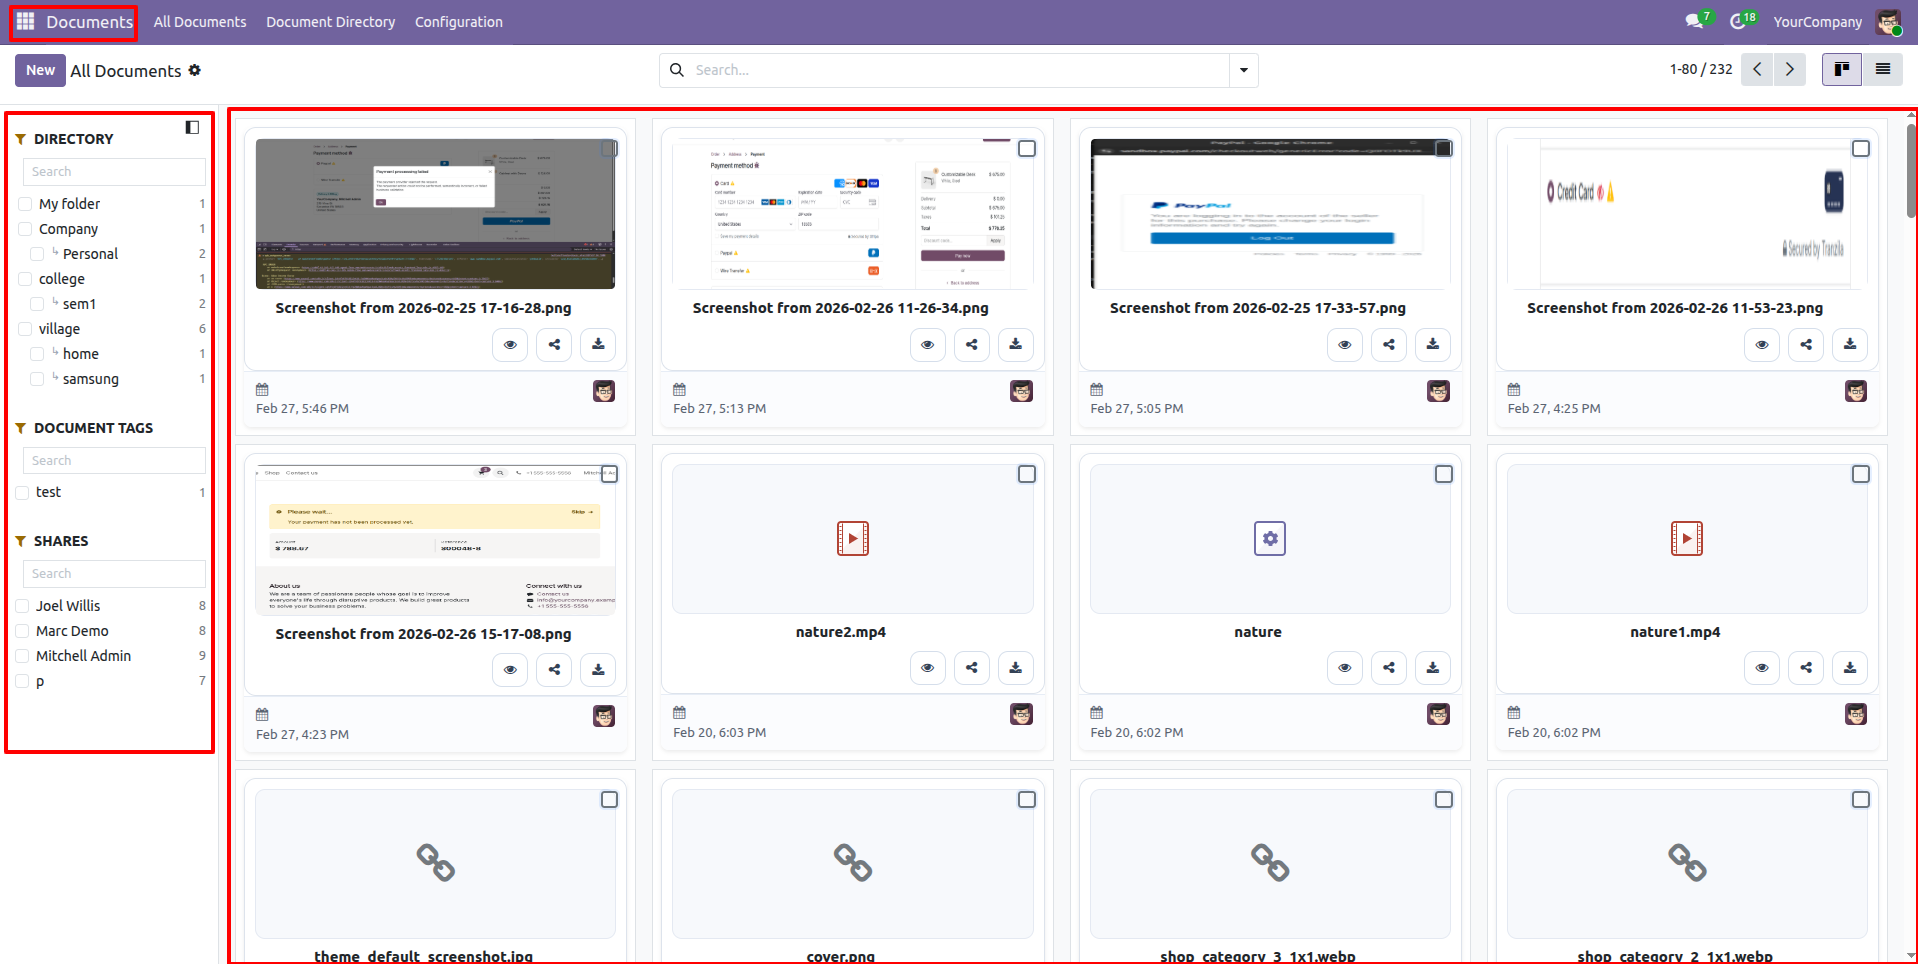This screenshot has height=964, width=1918.
Task: Click the Marc Demo share label
Action: click(x=72, y=631)
